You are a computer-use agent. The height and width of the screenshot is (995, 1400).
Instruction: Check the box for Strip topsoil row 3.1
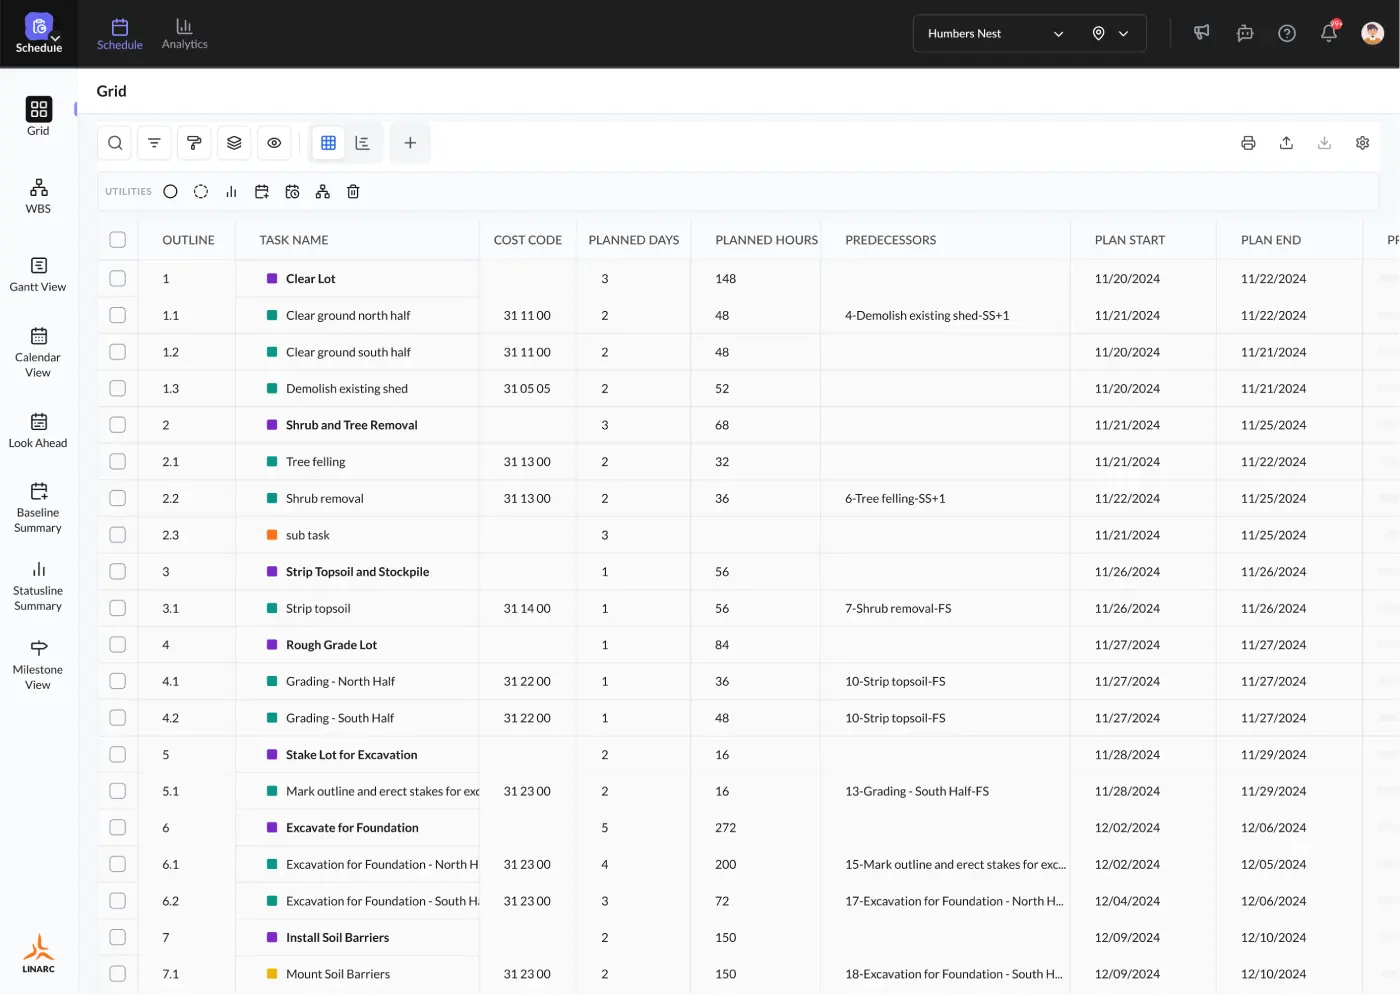117,608
